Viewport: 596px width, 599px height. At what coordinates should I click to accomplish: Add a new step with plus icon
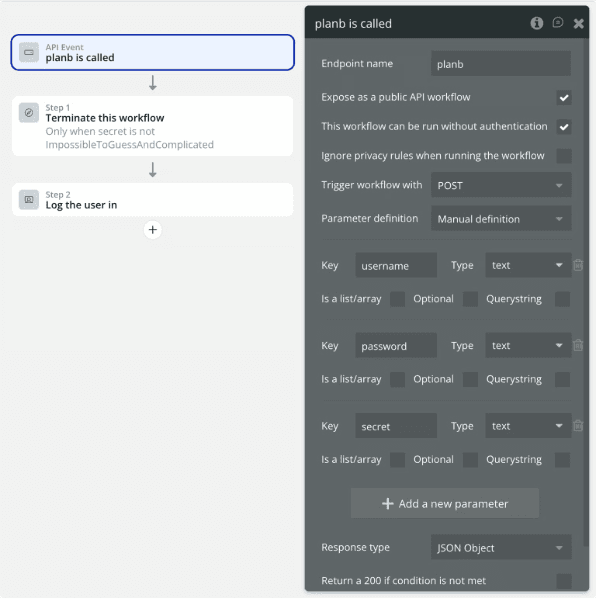click(x=152, y=230)
